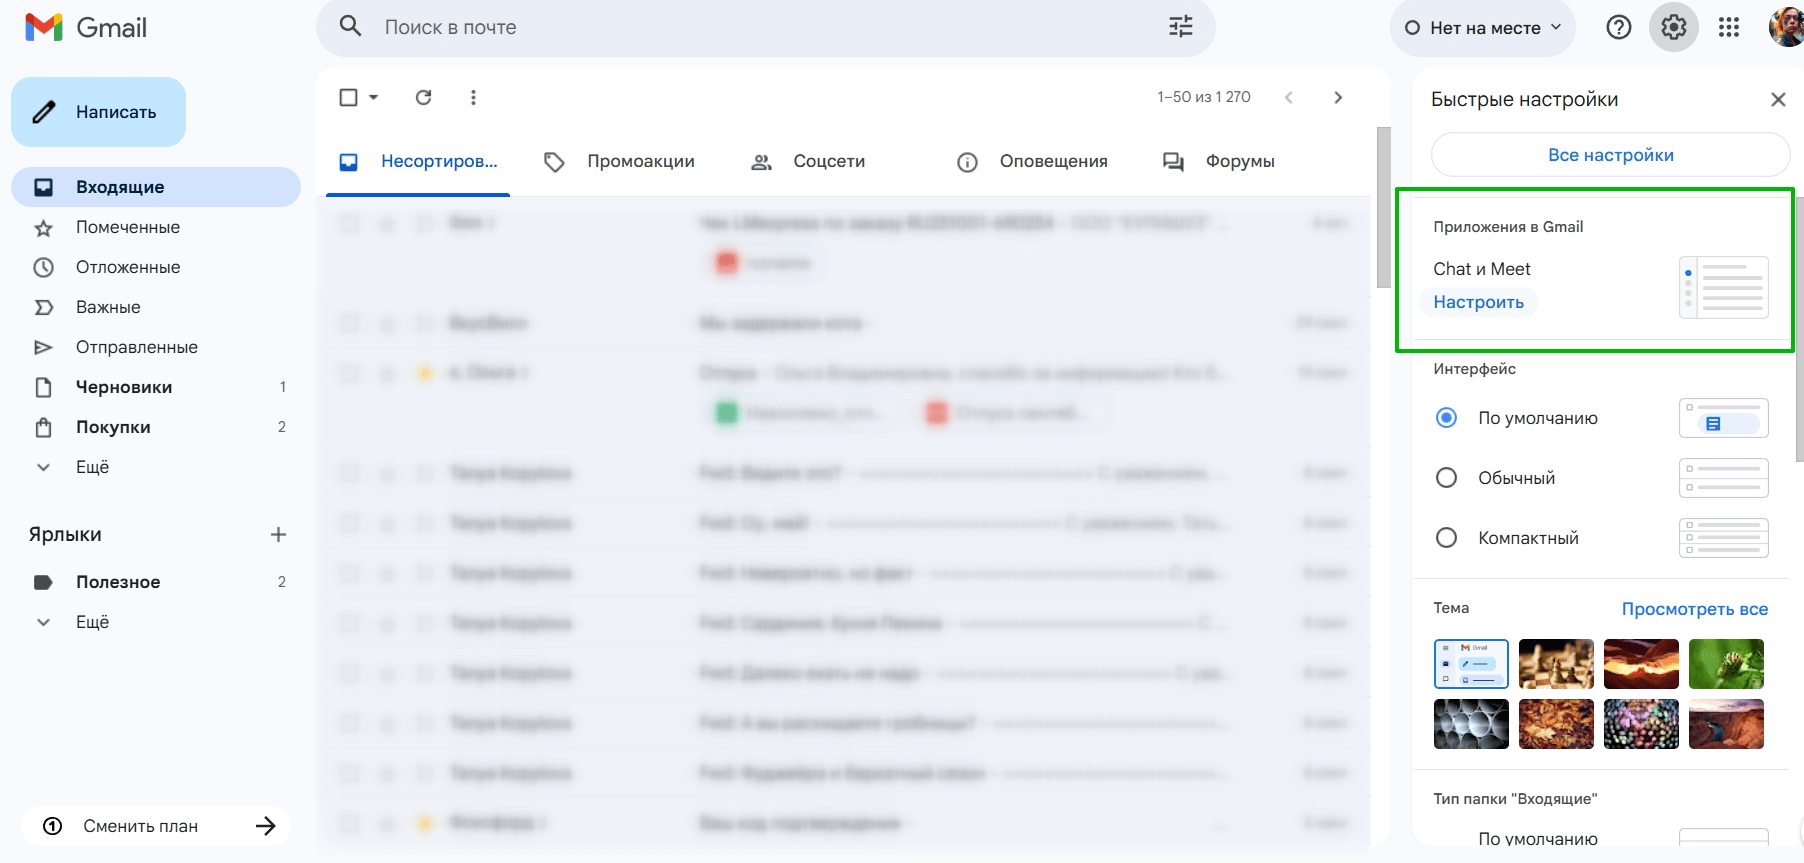Open the Google apps grid

click(x=1729, y=27)
